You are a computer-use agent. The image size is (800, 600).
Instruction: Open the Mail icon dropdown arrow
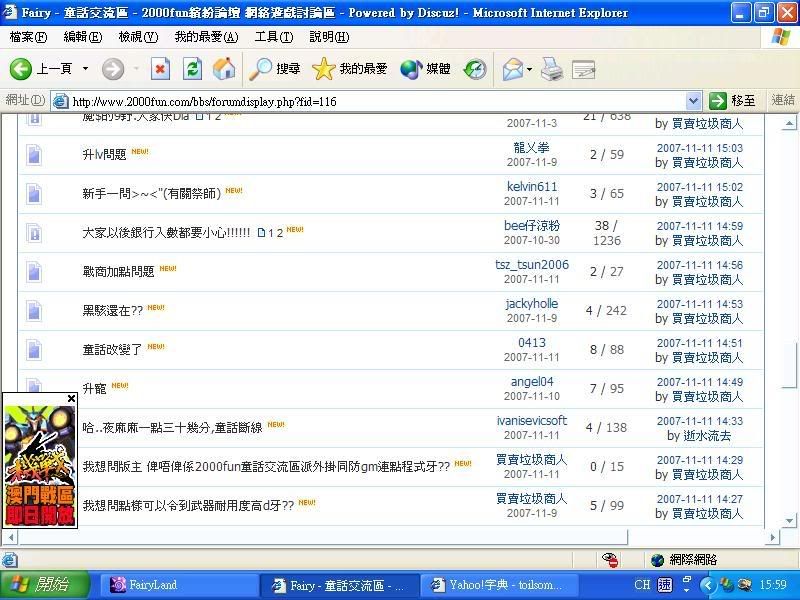(529, 69)
